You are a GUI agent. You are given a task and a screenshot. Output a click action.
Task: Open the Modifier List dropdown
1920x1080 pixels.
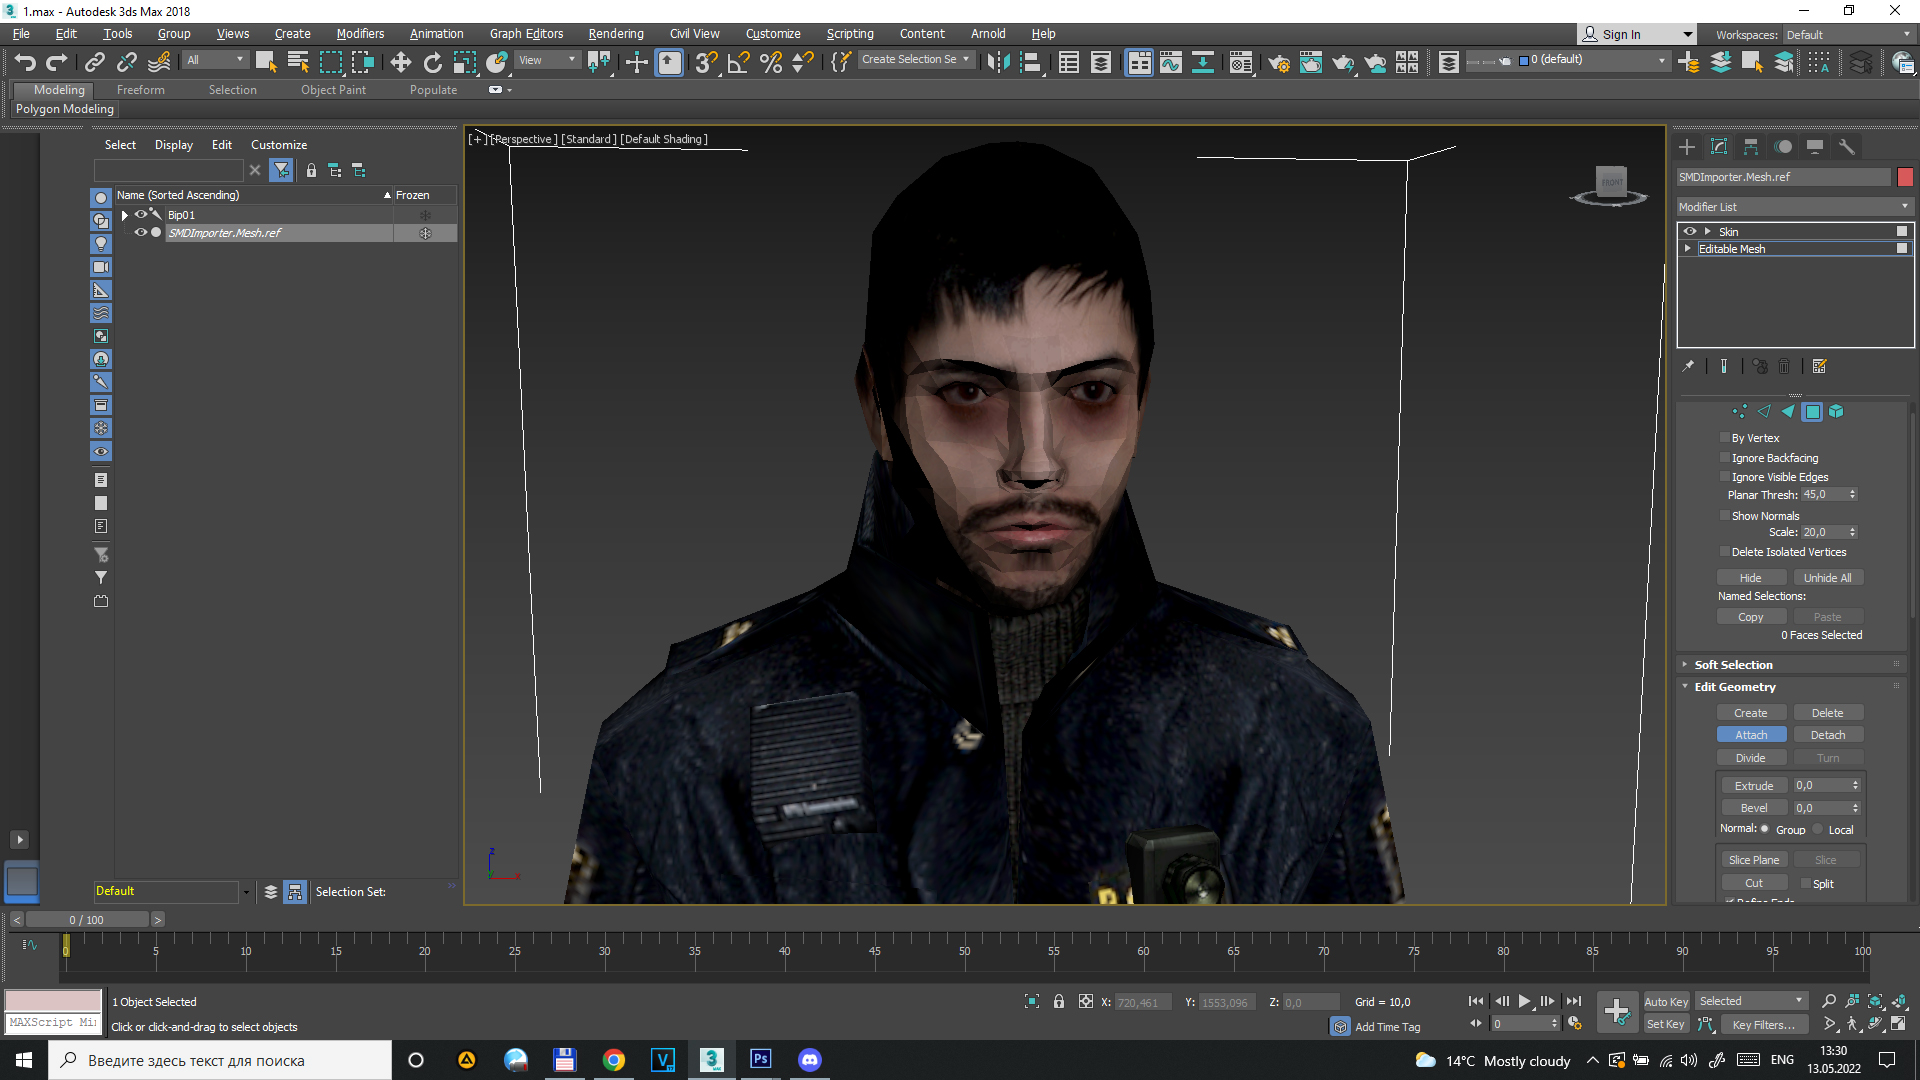pyautogui.click(x=1794, y=207)
